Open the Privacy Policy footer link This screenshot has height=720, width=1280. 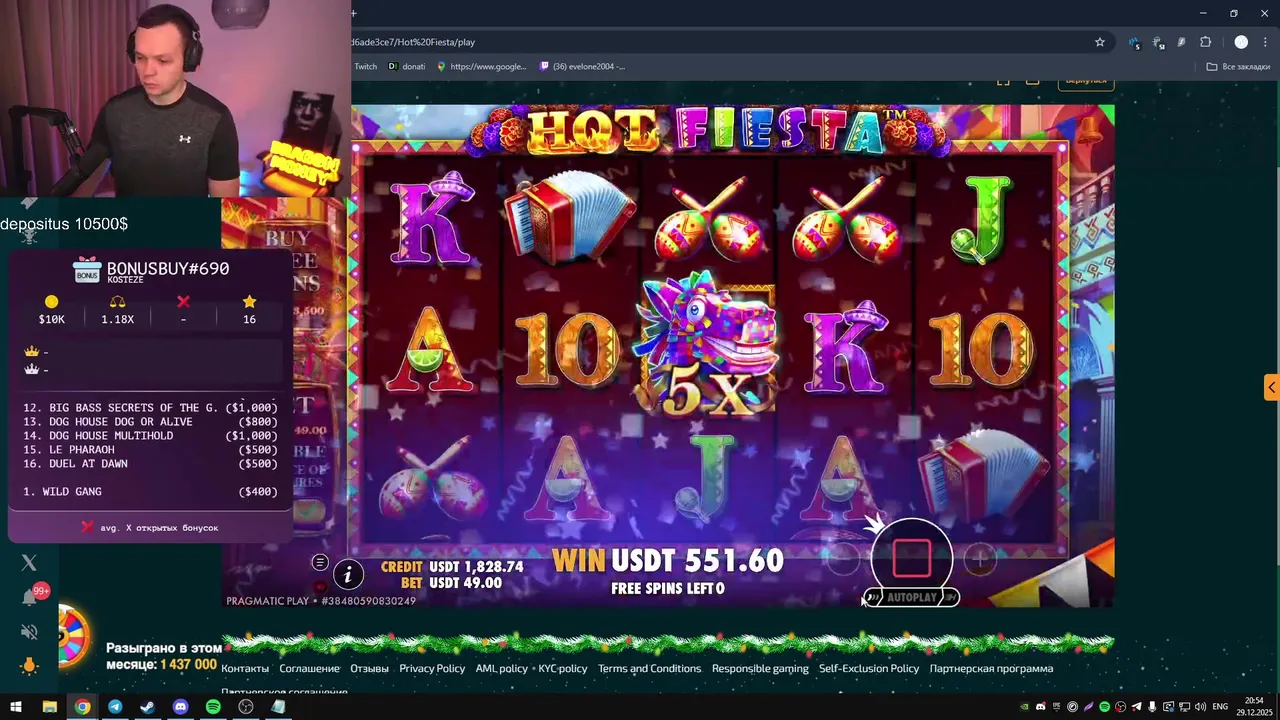pos(432,668)
